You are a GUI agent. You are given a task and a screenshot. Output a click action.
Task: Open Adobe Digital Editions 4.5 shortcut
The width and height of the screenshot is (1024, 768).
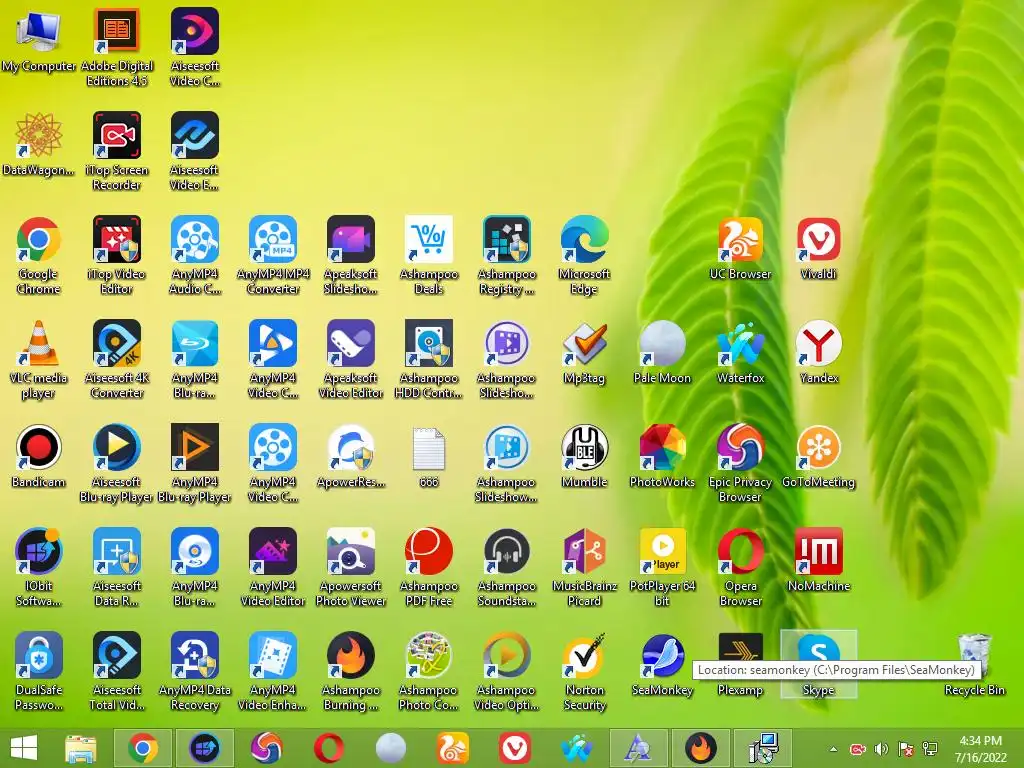pos(117,47)
